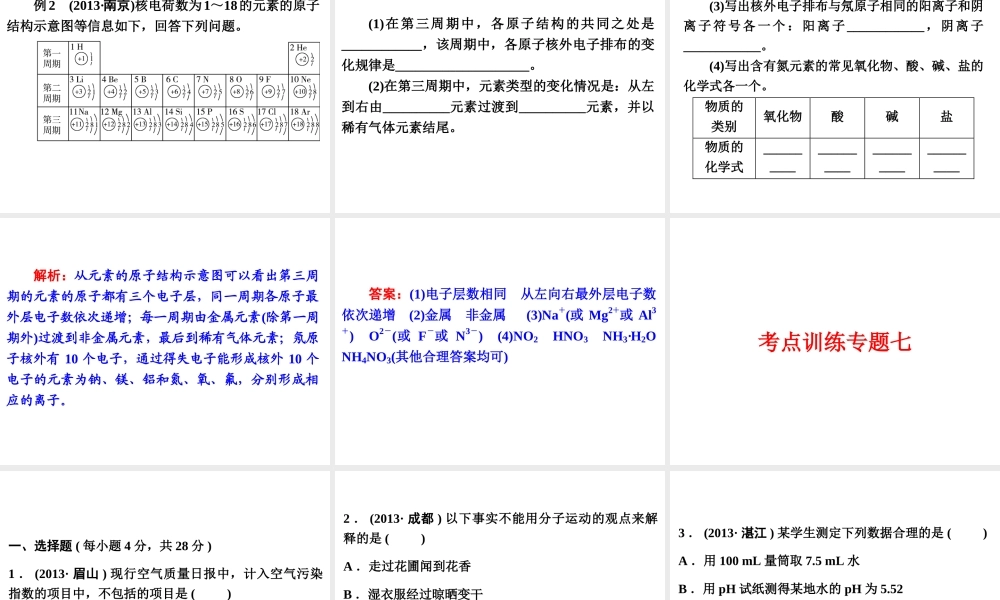Click the 18 Ar element cell
The height and width of the screenshot is (600, 1000).
point(304,122)
